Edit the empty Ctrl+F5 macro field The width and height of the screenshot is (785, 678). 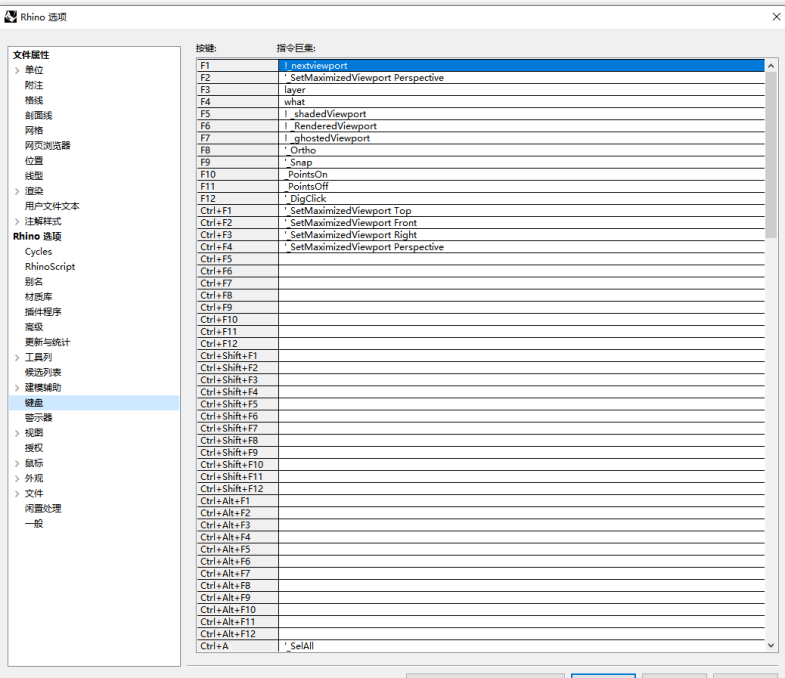click(520, 259)
